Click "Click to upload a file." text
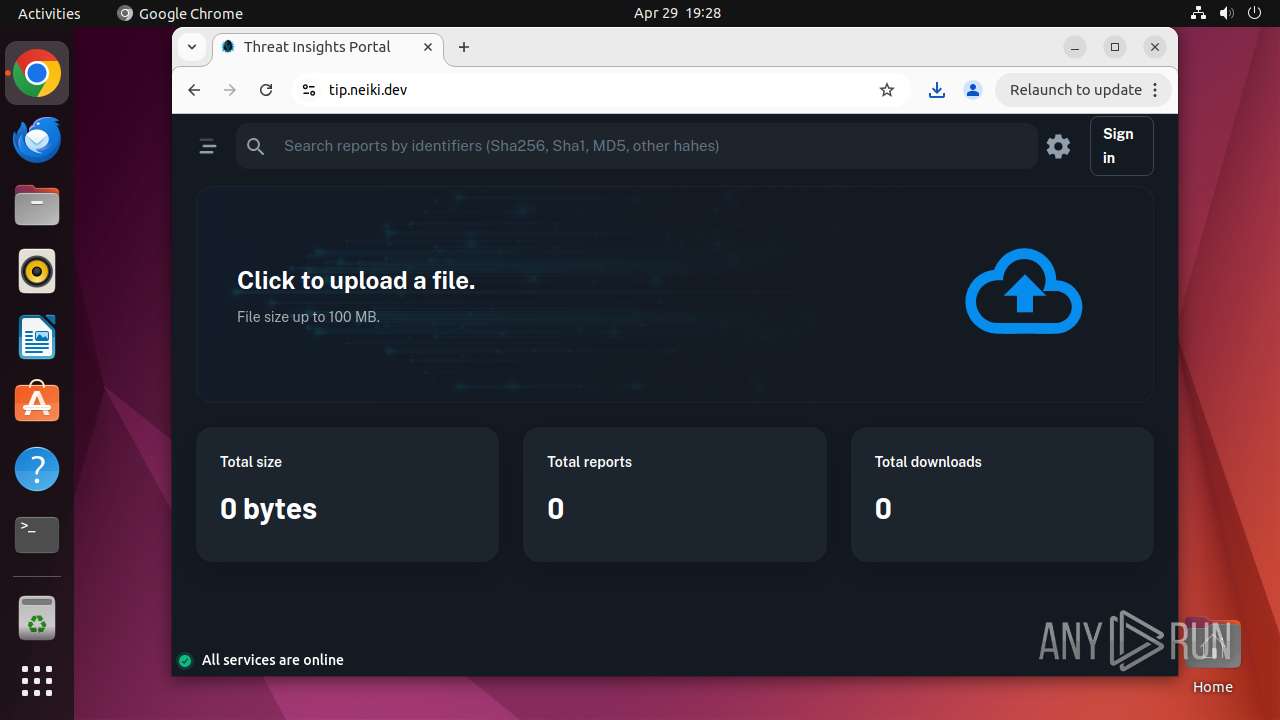Viewport: 1280px width, 720px height. tap(356, 281)
